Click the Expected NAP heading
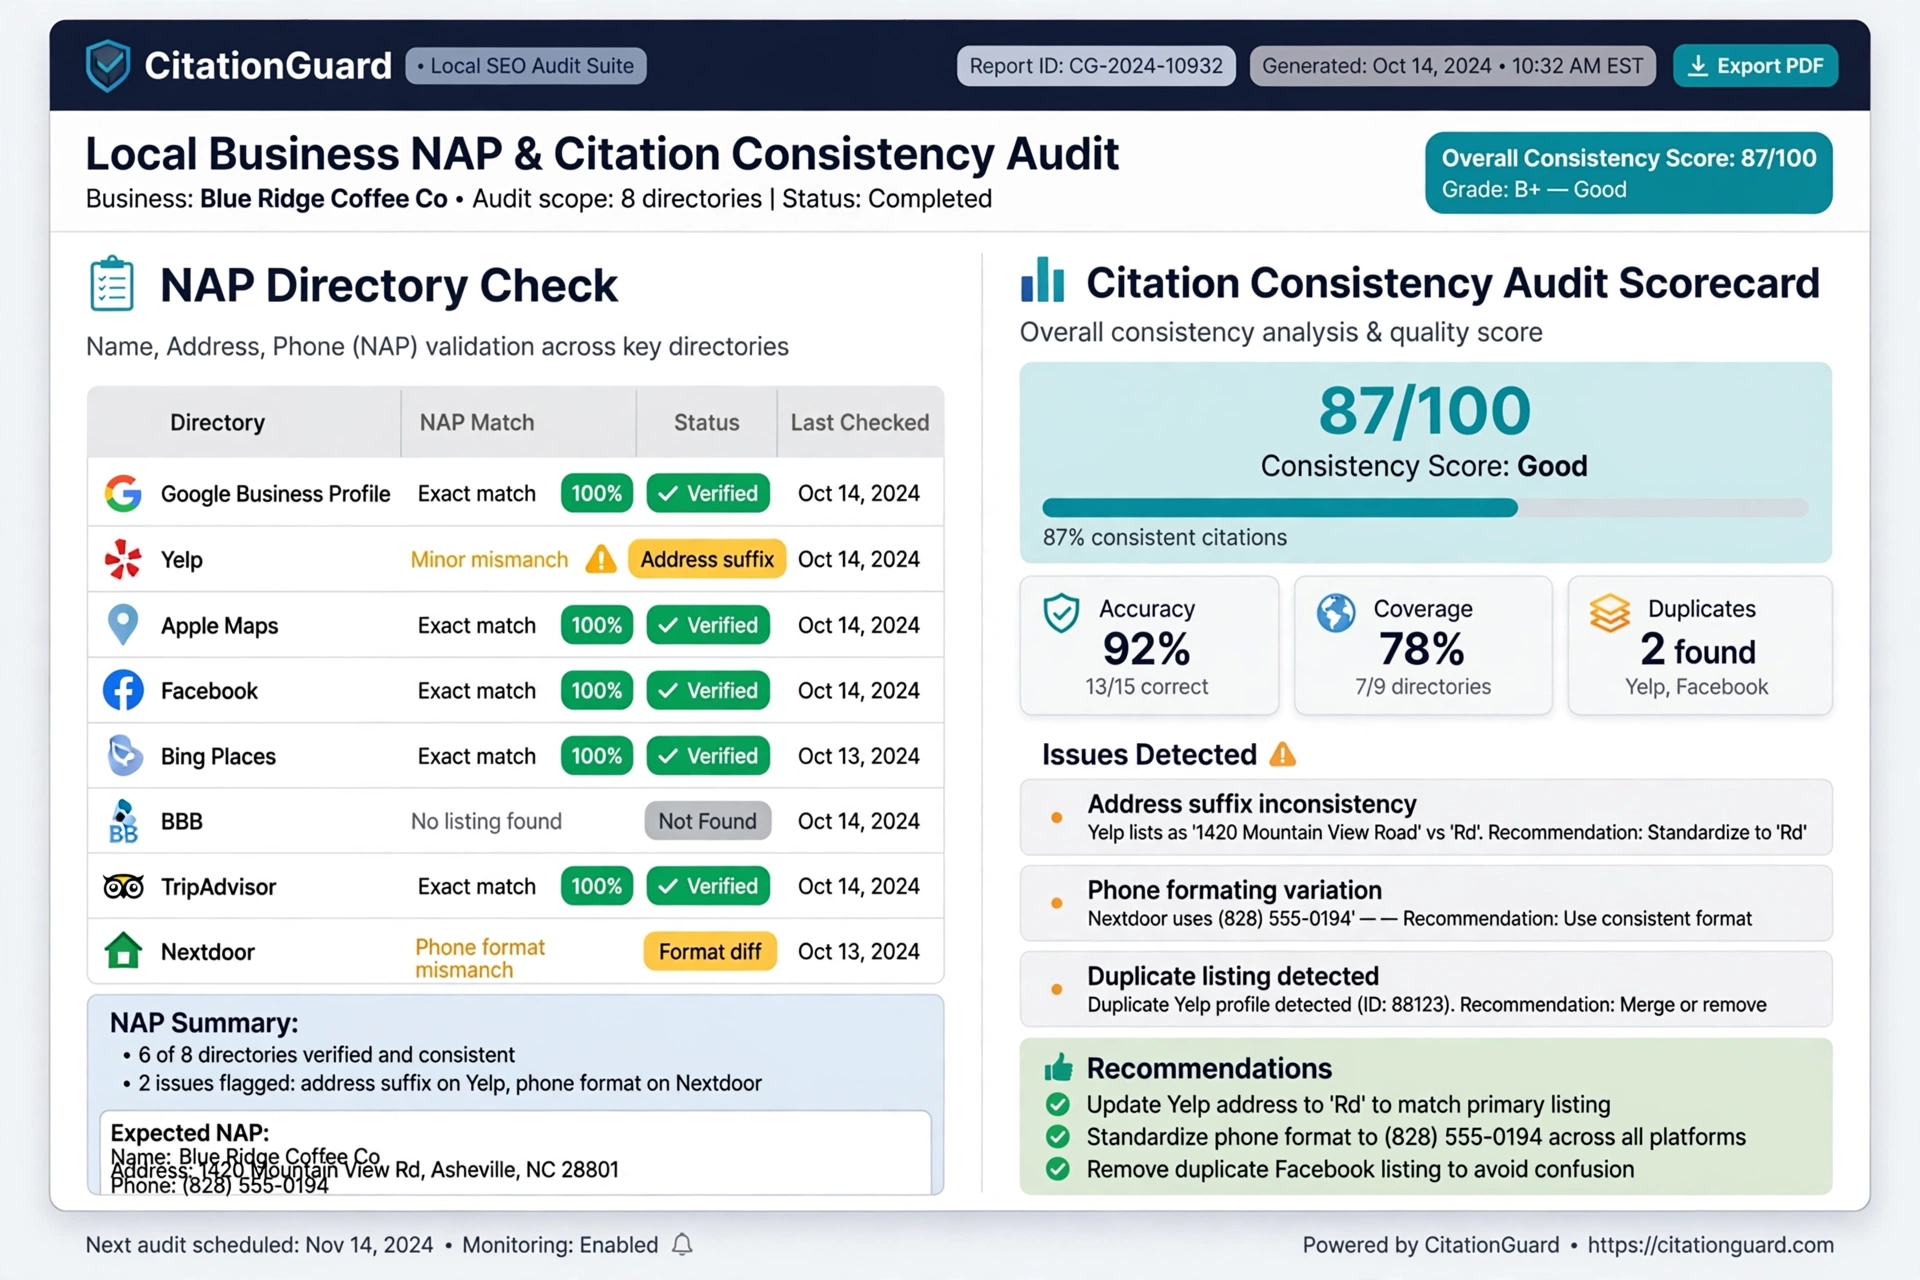This screenshot has height=1280, width=1920. tap(189, 1133)
